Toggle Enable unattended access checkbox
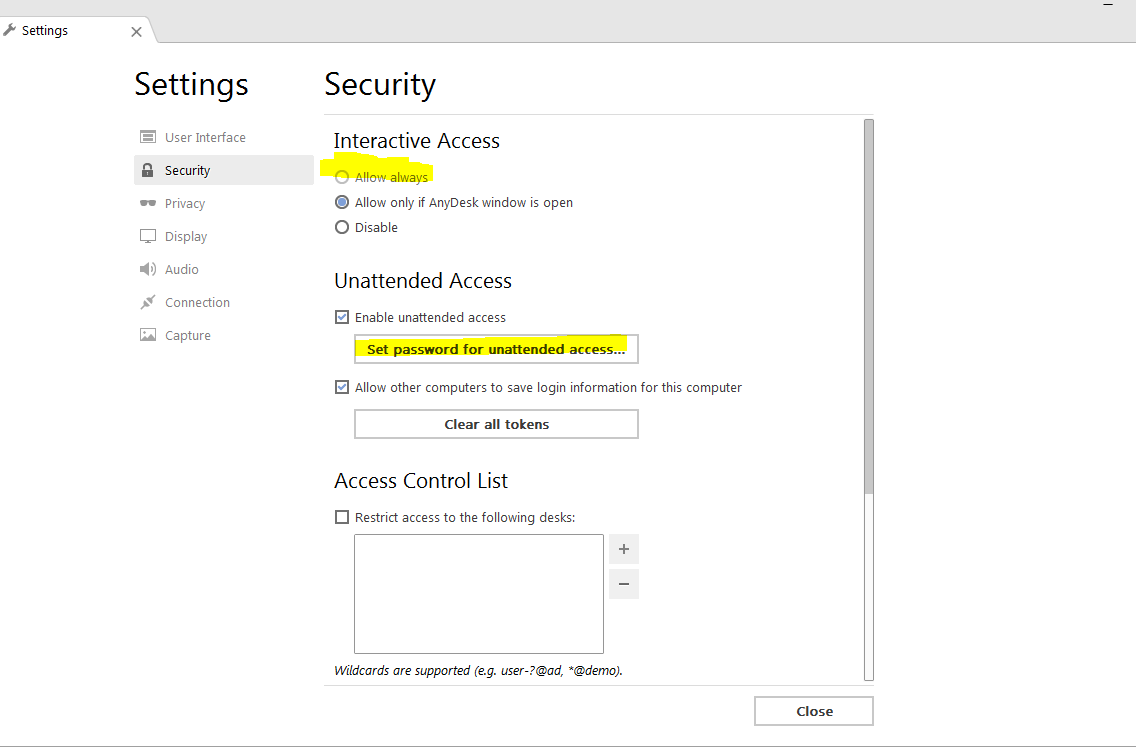The image size is (1136, 755). [342, 317]
